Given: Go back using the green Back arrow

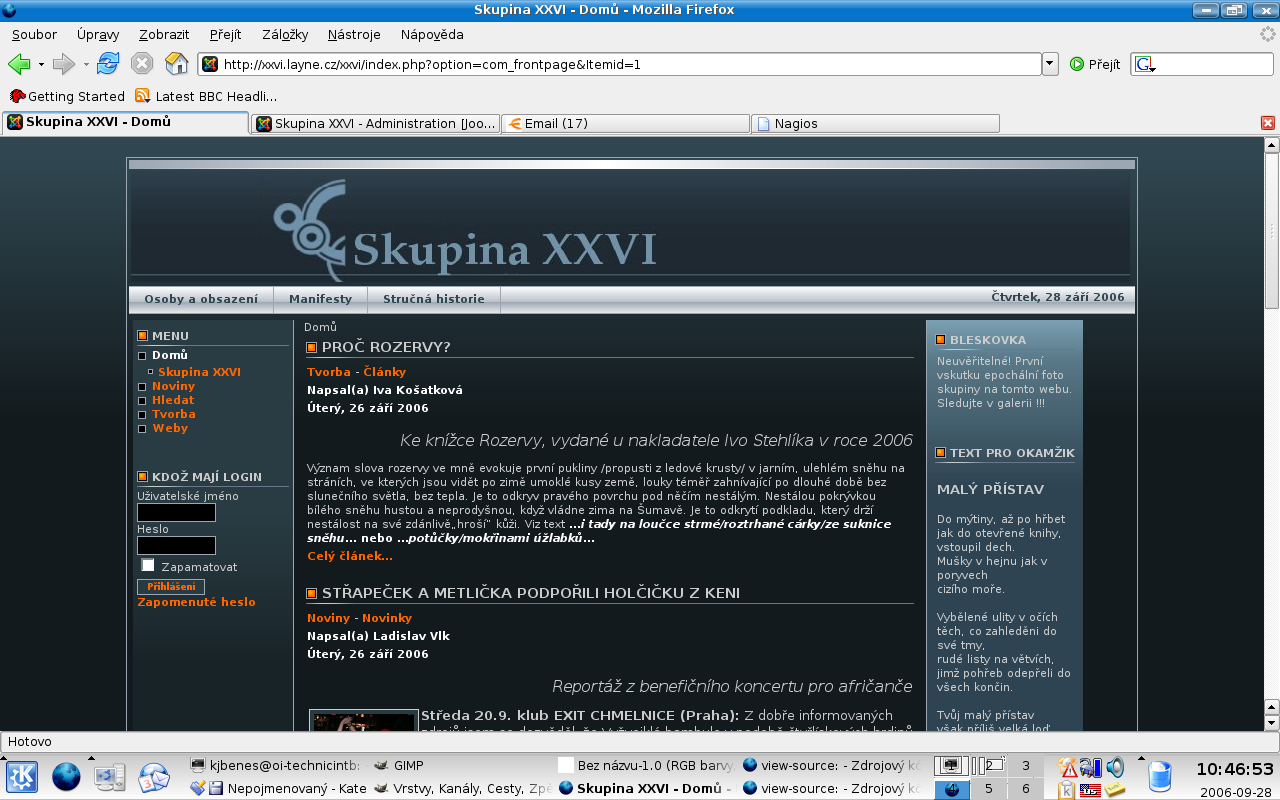Looking at the screenshot, I should click(19, 64).
